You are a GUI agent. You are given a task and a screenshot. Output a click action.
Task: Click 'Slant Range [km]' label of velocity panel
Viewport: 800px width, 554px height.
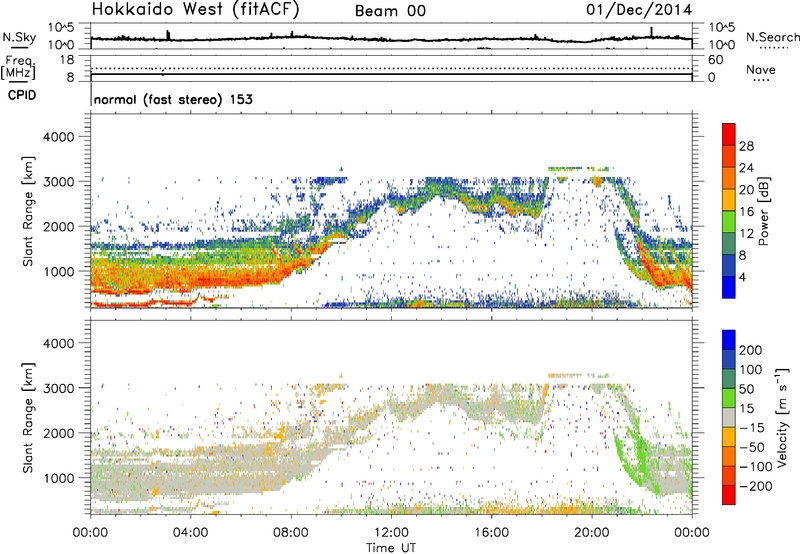(x=28, y=418)
